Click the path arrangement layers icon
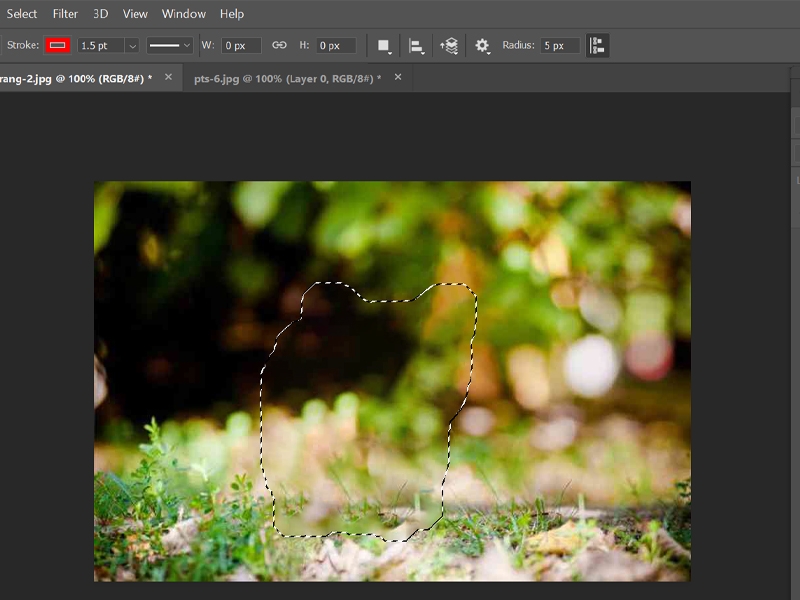This screenshot has height=600, width=800. pos(452,44)
